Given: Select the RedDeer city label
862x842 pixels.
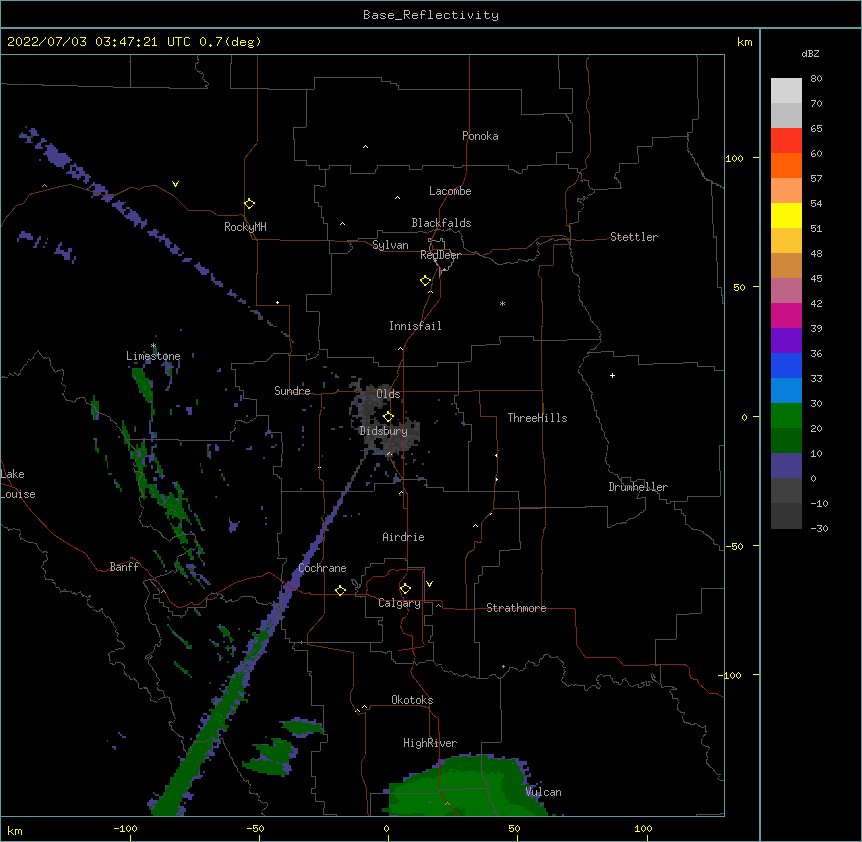Looking at the screenshot, I should coord(440,255).
